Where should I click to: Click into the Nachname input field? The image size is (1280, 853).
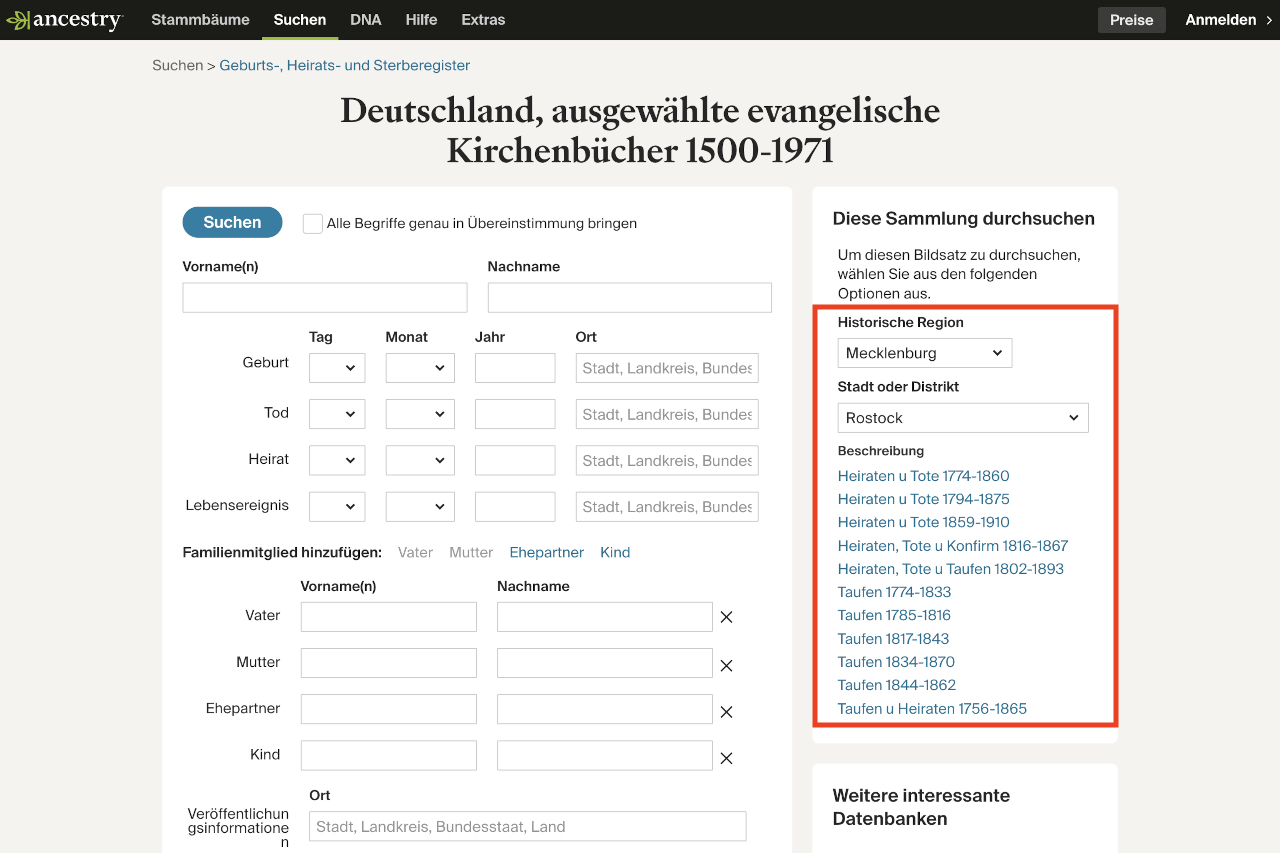[x=629, y=298]
